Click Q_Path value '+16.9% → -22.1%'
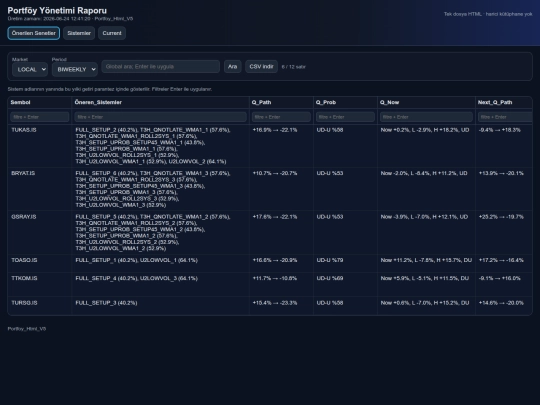This screenshot has height=405, width=540. click(275, 130)
